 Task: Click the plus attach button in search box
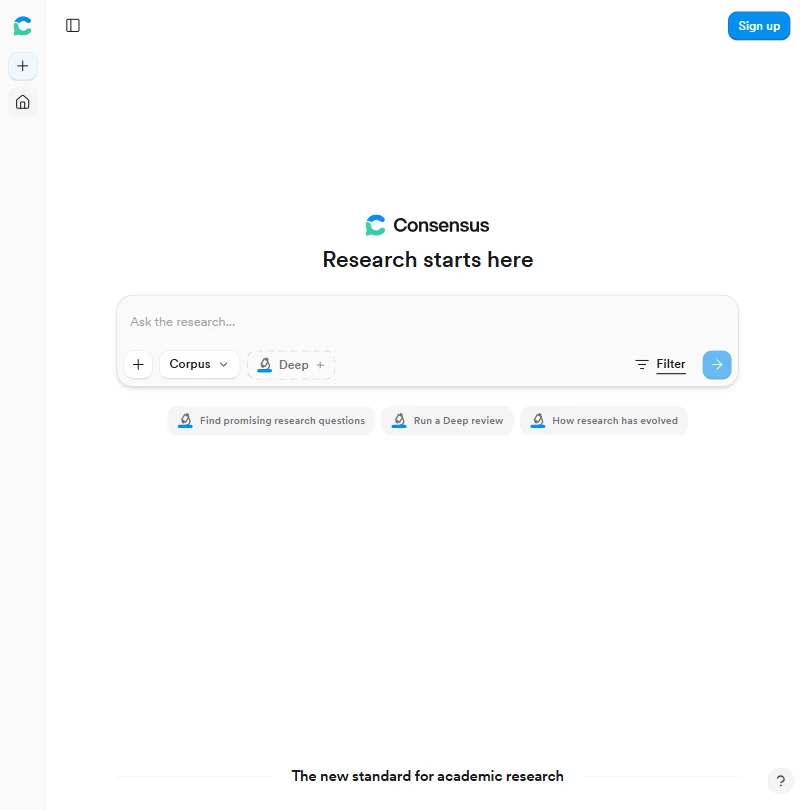point(138,365)
